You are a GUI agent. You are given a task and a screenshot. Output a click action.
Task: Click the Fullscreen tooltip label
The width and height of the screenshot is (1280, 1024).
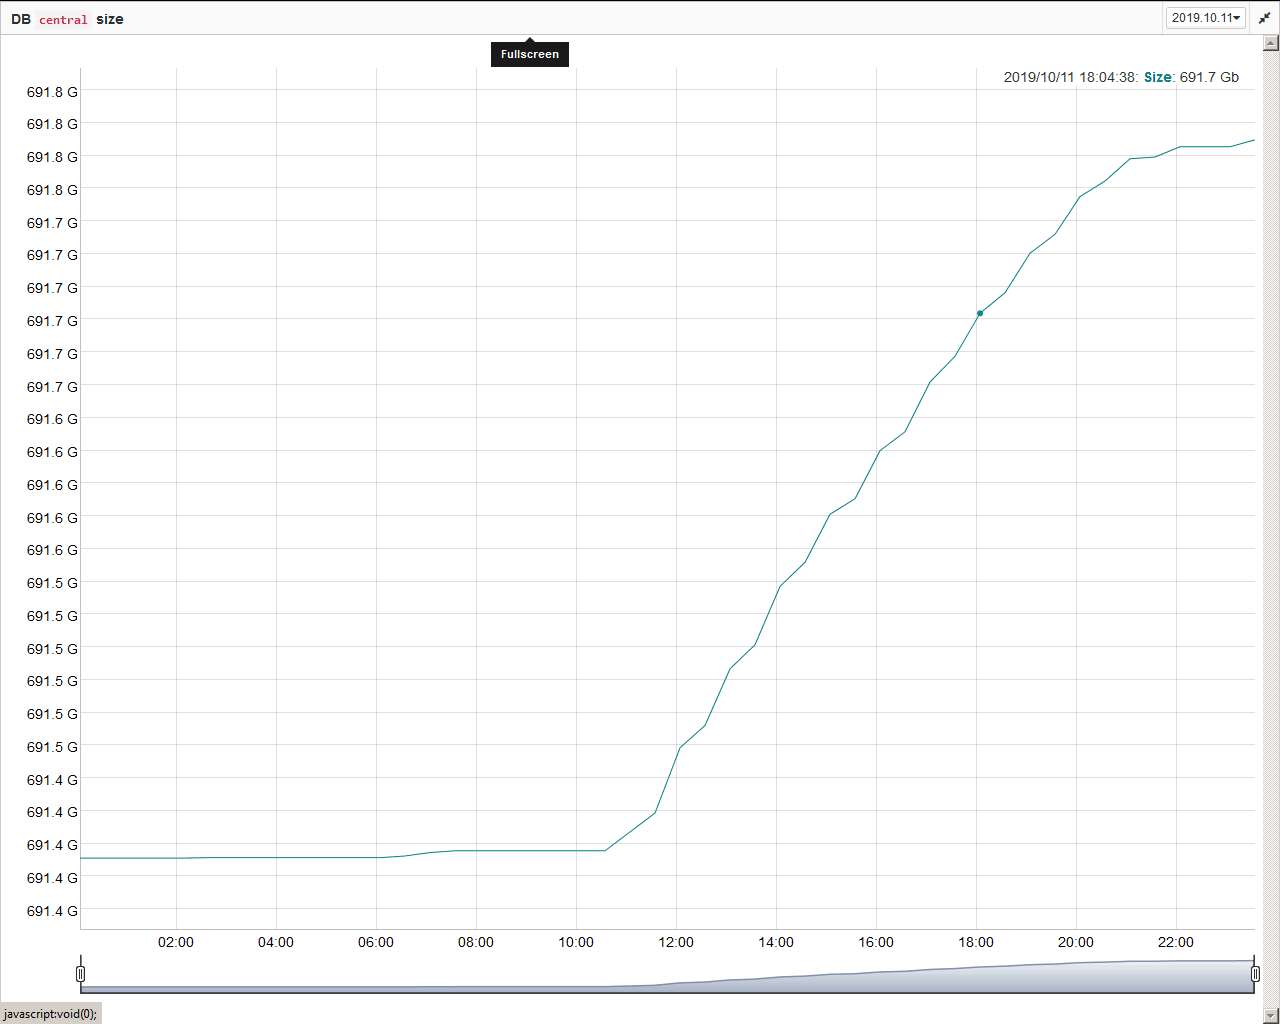click(x=530, y=54)
